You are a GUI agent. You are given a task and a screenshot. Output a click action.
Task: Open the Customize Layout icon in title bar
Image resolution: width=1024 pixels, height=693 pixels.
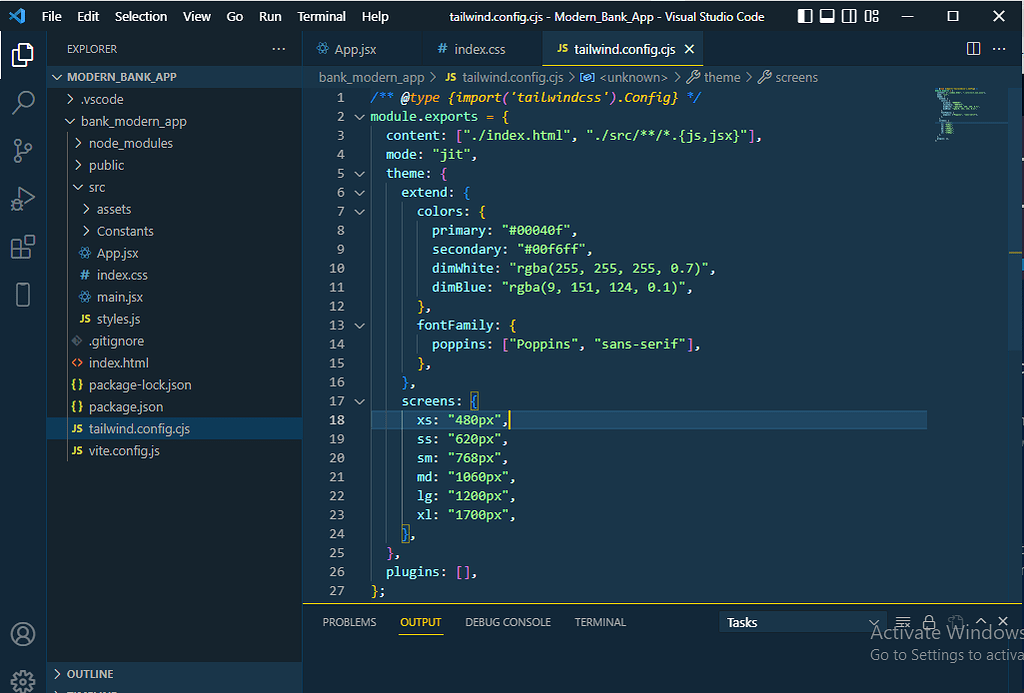(872, 16)
